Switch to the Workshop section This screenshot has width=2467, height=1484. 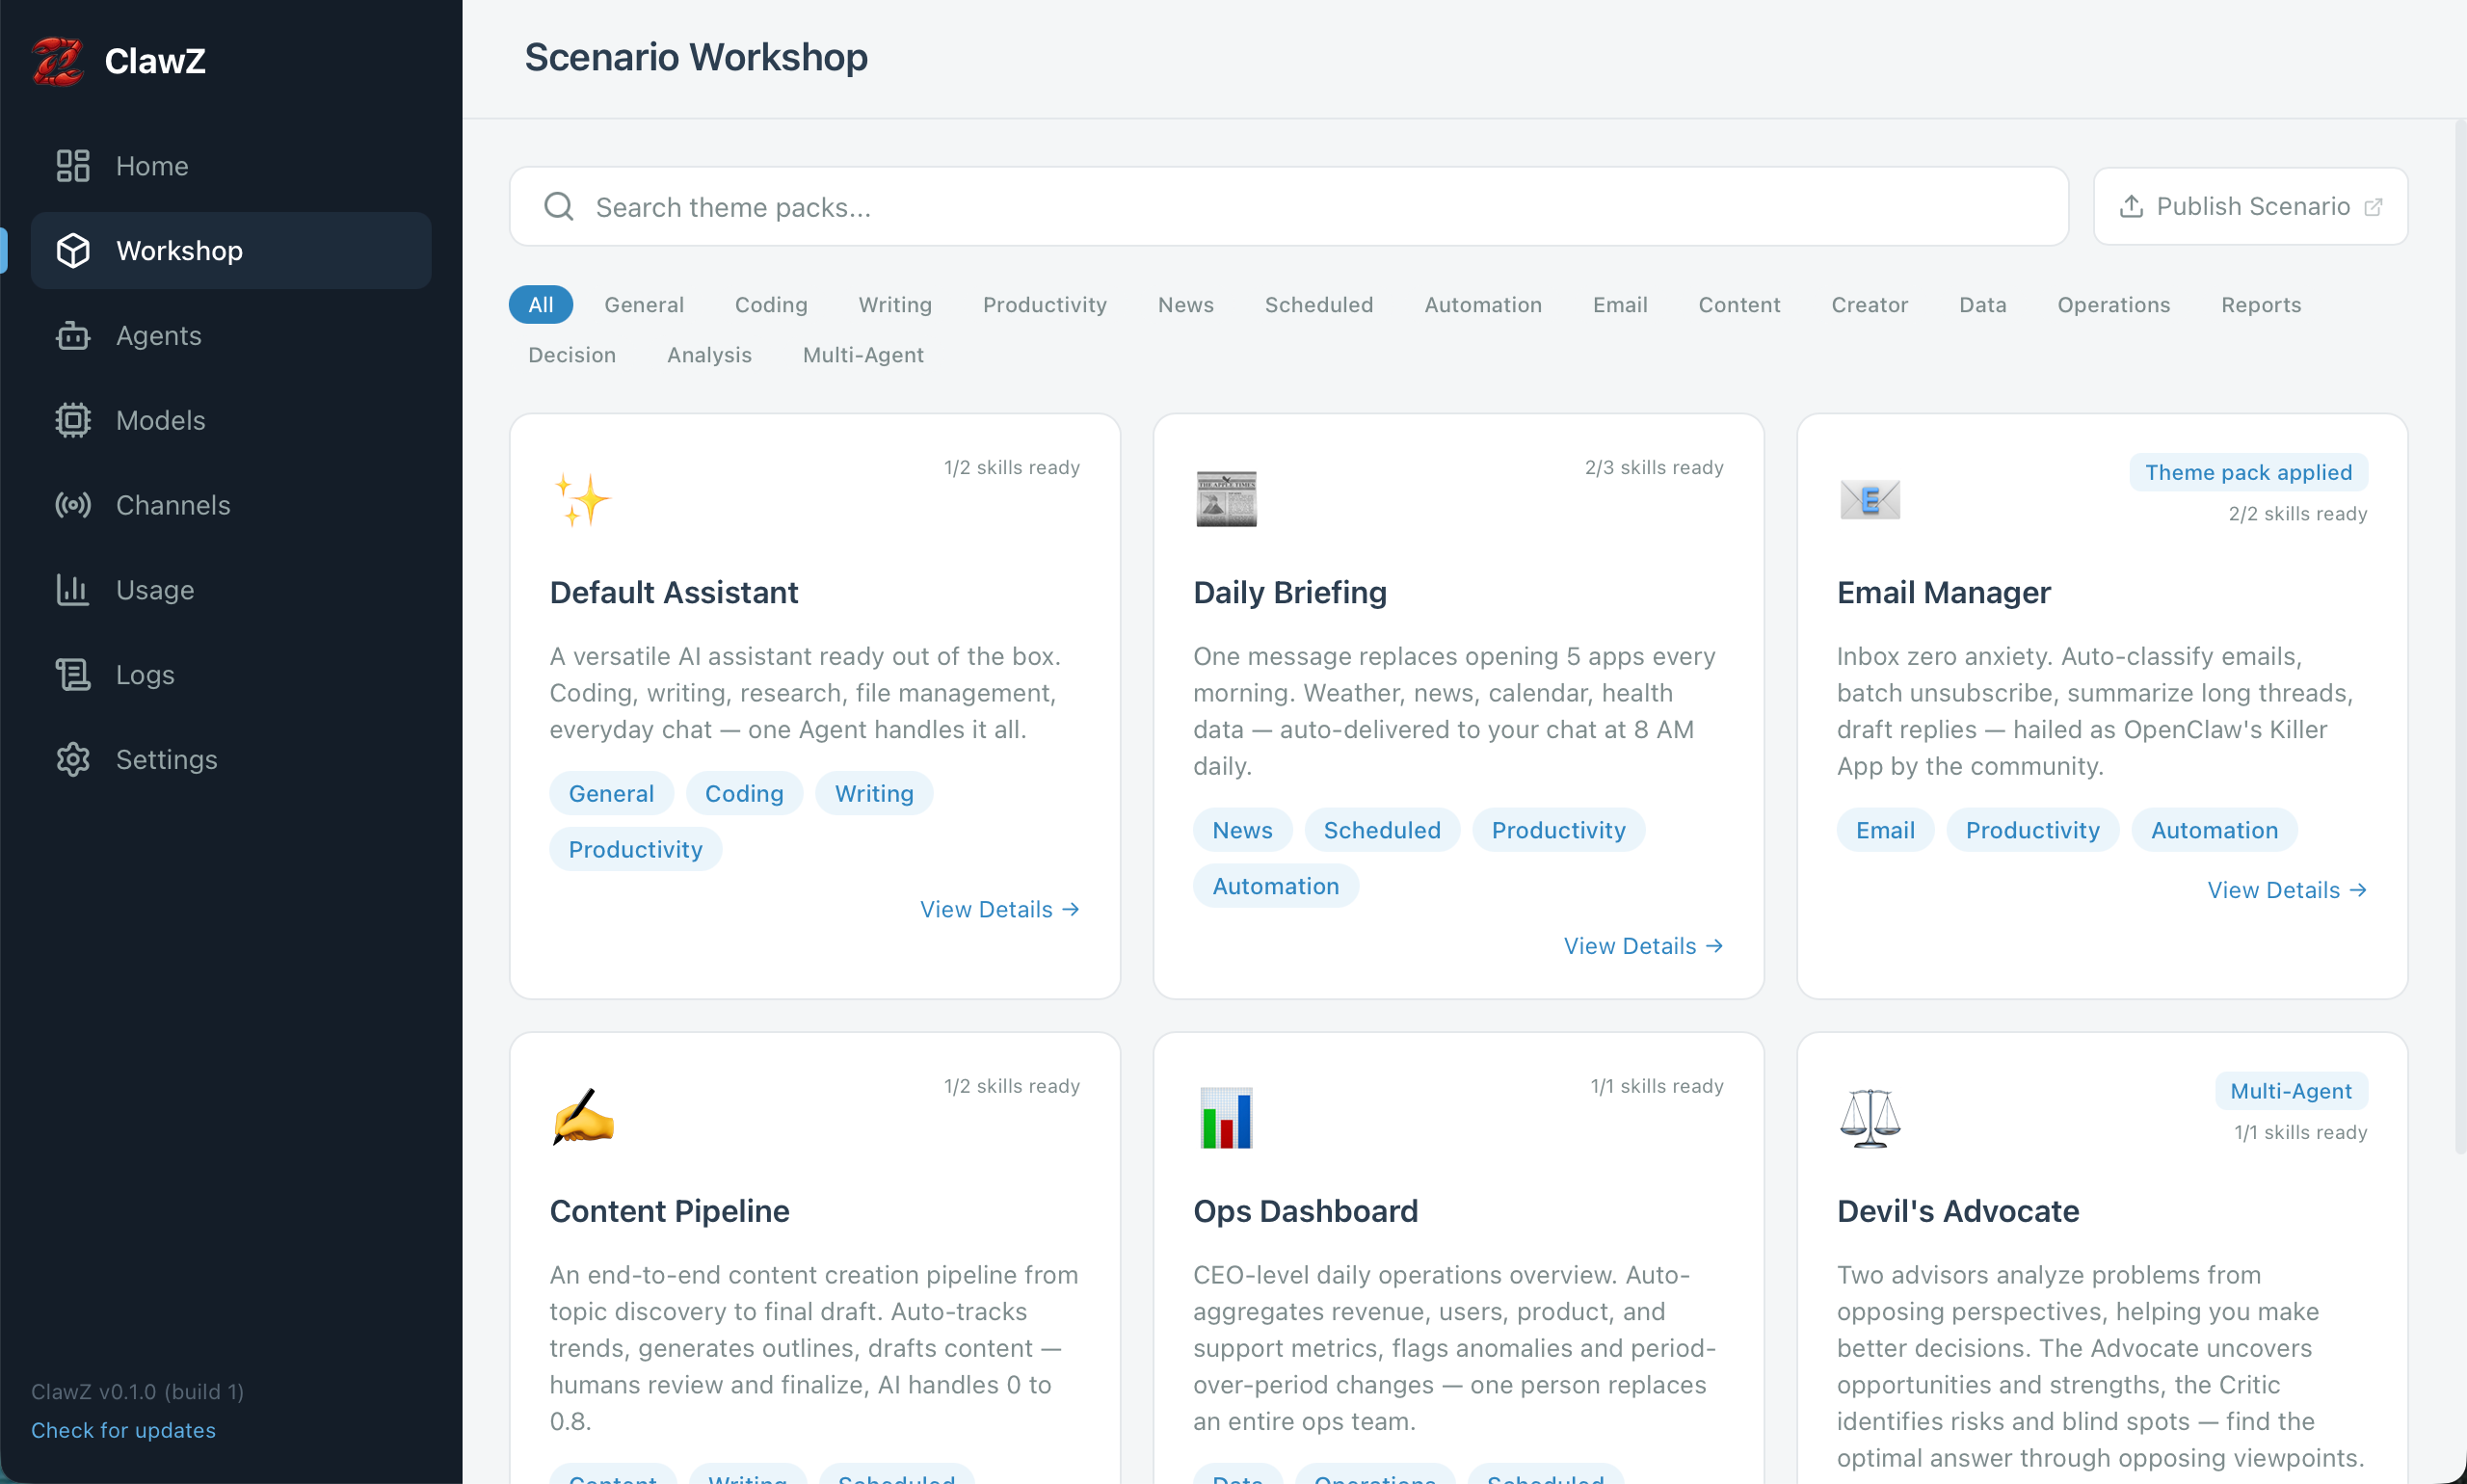click(x=179, y=250)
